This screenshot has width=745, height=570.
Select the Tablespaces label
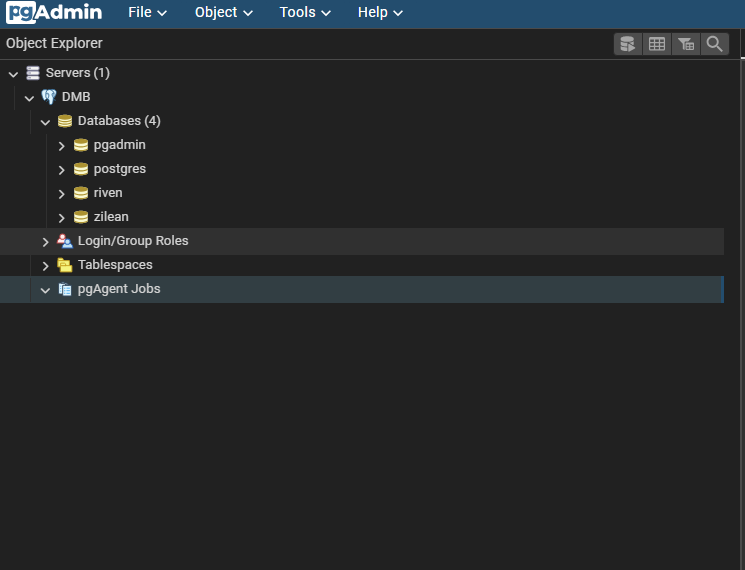pyautogui.click(x=115, y=265)
